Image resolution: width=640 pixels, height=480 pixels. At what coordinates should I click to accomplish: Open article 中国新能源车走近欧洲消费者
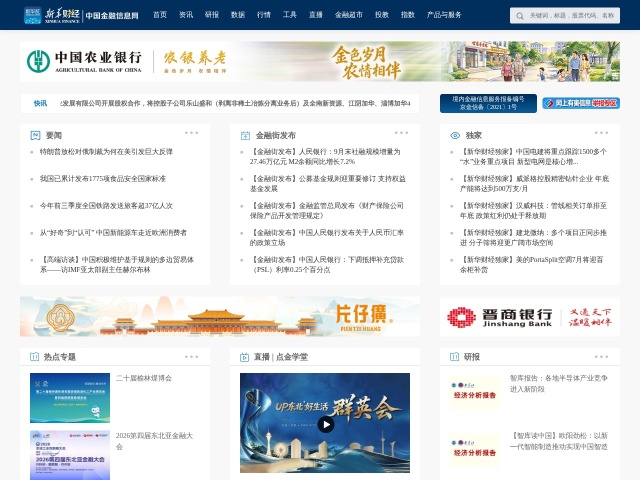point(113,233)
